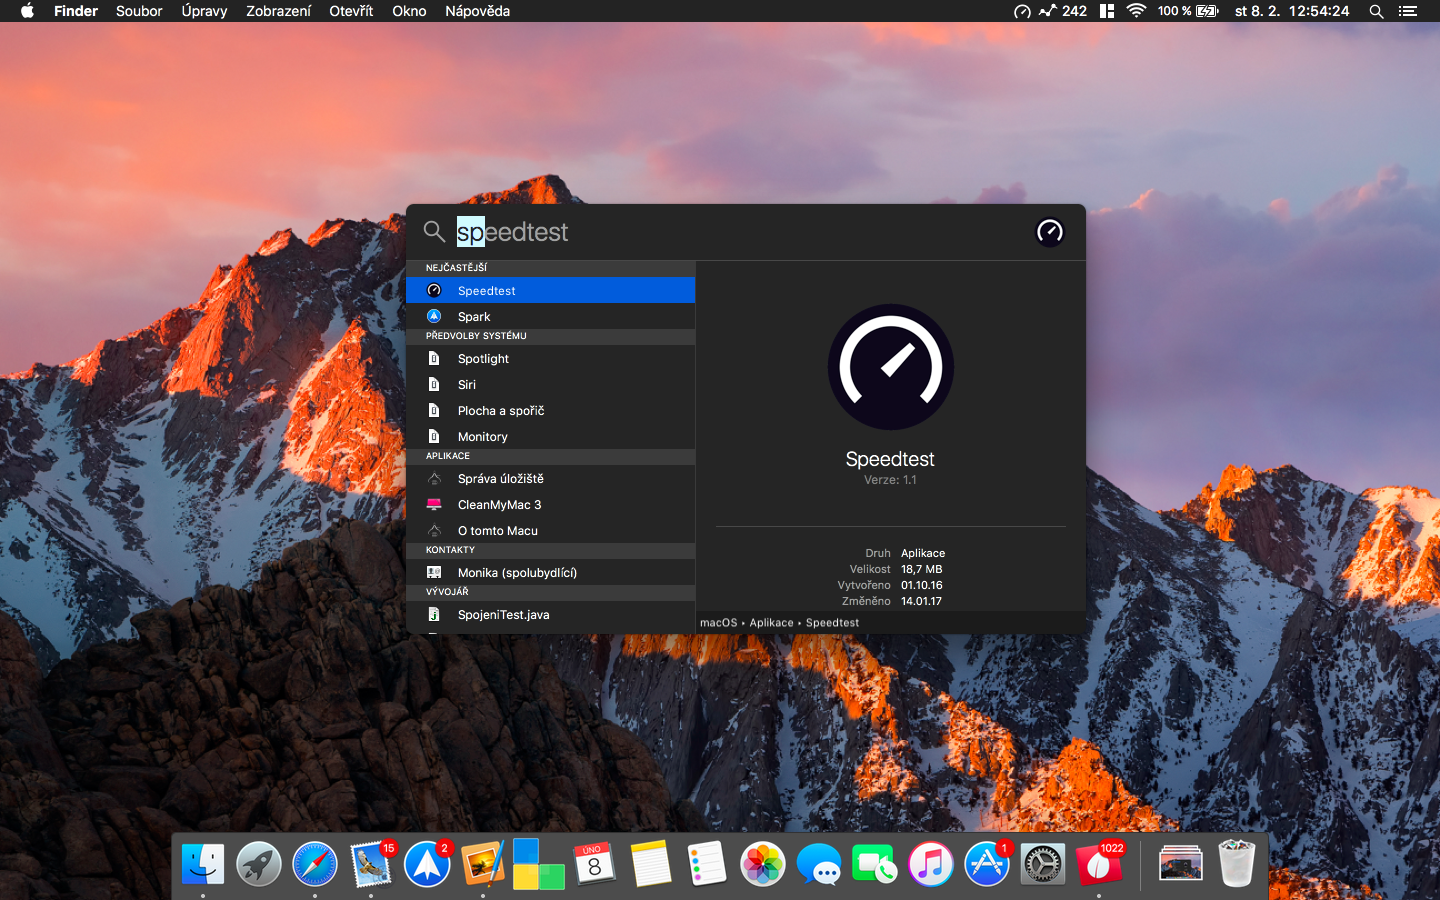Click the large Speedtest preview icon

(x=890, y=367)
